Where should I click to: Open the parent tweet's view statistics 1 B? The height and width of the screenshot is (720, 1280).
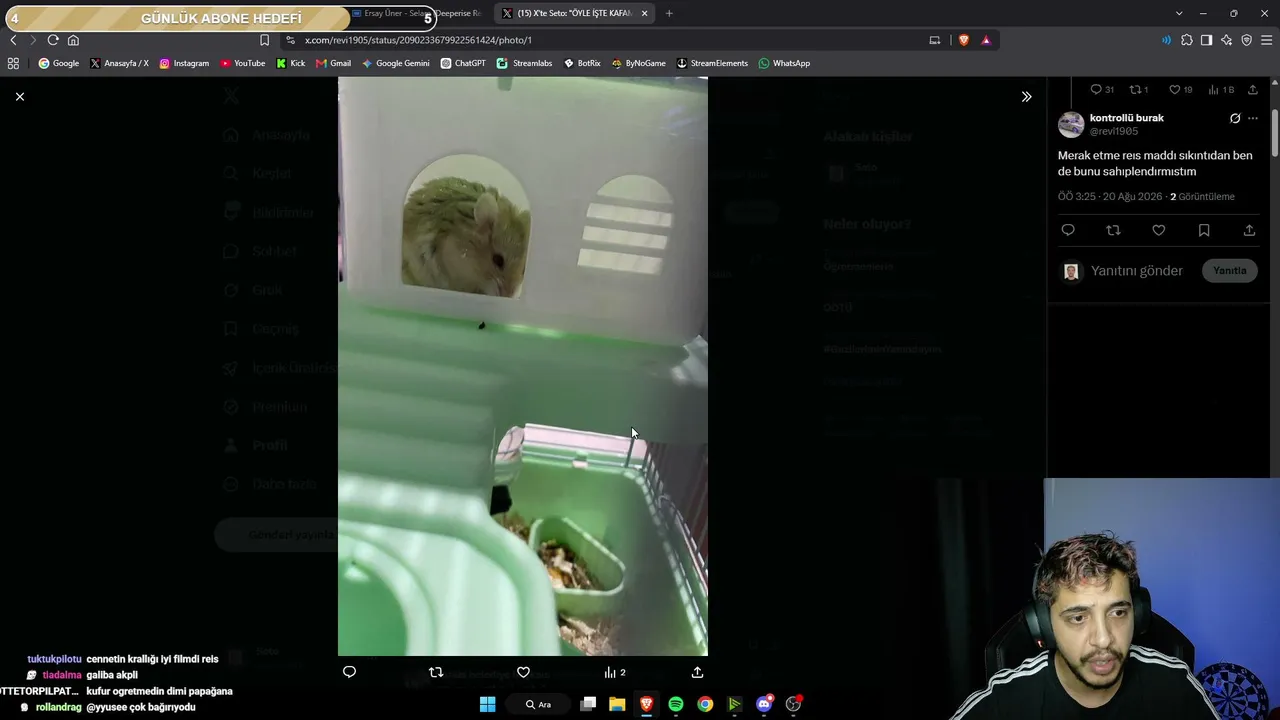coord(1221,90)
